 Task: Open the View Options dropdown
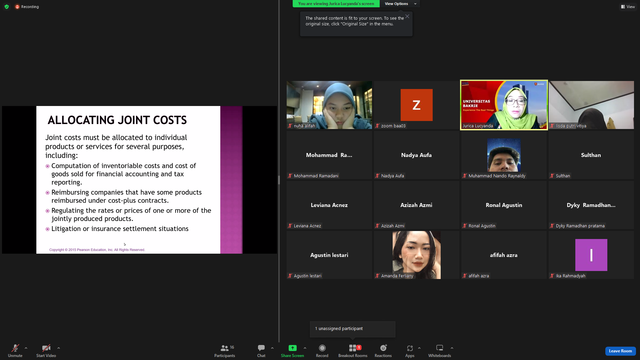click(x=400, y=4)
